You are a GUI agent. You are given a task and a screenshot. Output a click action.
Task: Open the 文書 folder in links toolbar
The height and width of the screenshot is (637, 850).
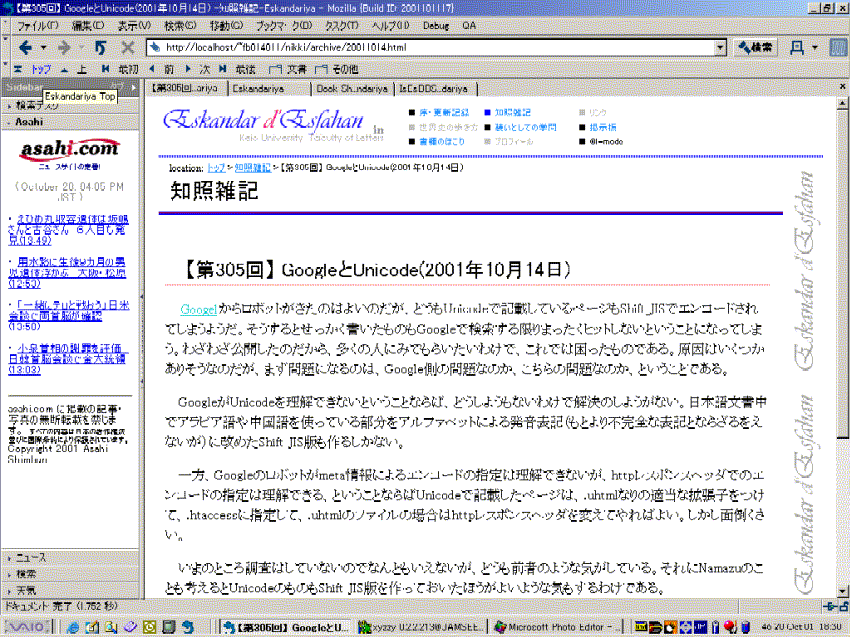coord(288,69)
